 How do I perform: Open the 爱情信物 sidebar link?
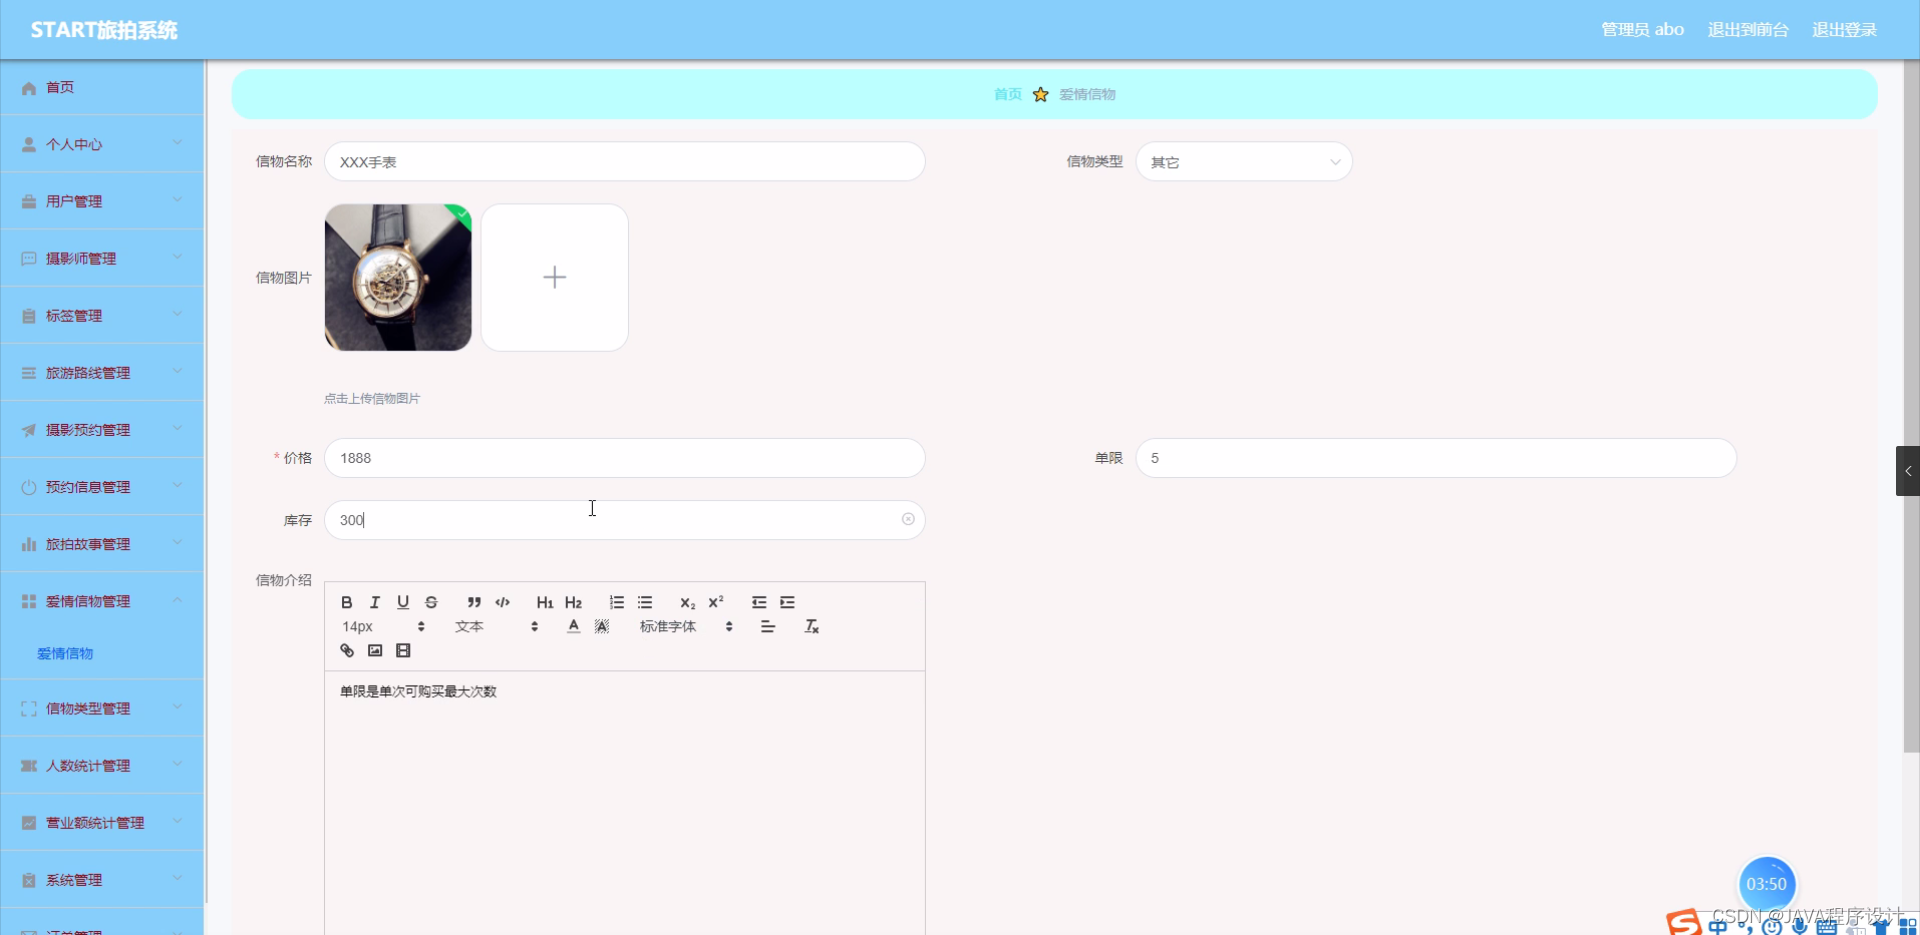[64, 653]
